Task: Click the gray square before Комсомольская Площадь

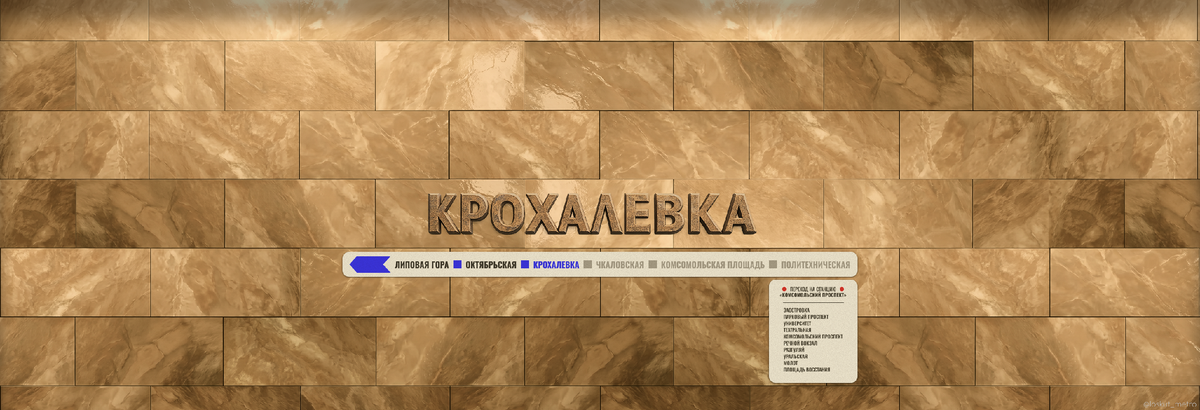Action: [x=652, y=265]
